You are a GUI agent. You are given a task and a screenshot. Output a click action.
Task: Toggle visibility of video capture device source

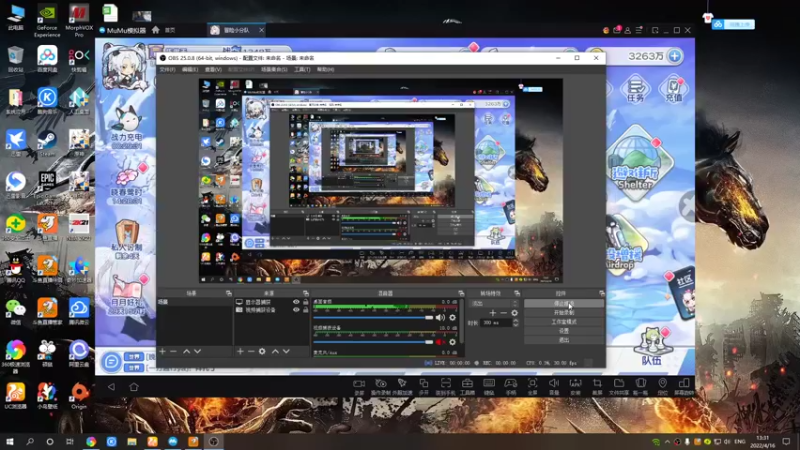tap(296, 310)
